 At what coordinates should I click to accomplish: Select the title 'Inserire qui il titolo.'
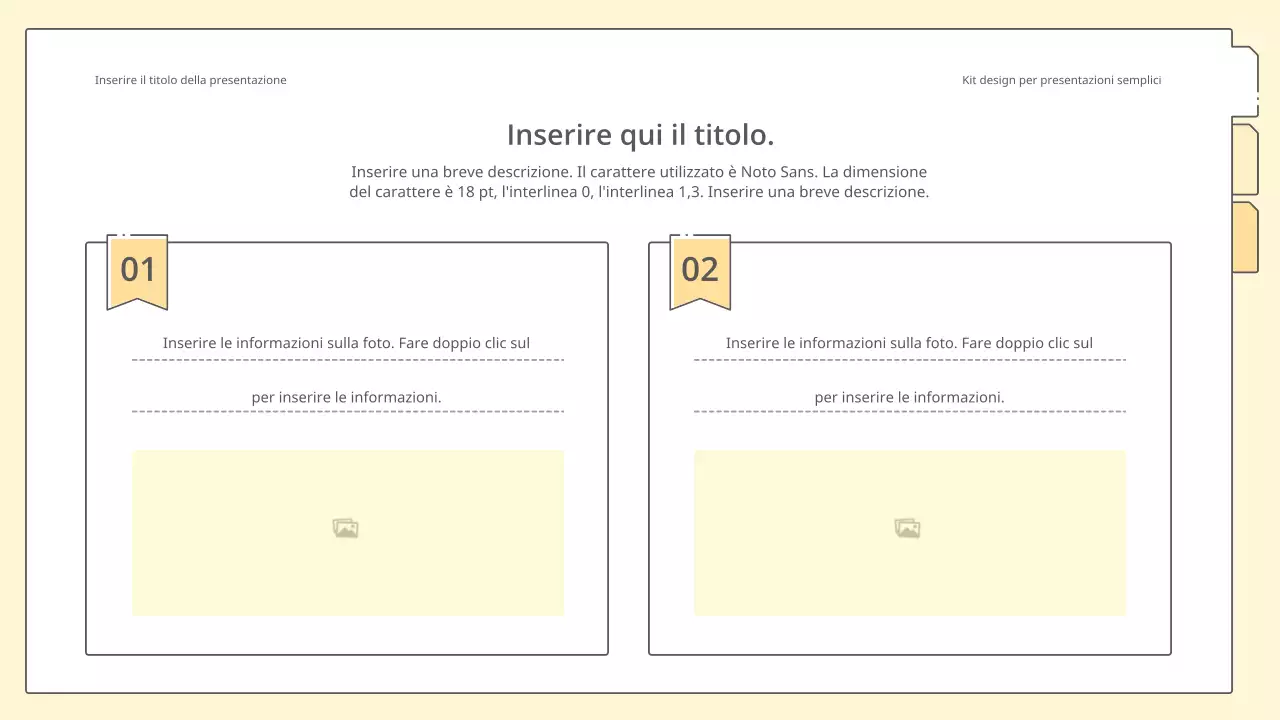click(640, 134)
